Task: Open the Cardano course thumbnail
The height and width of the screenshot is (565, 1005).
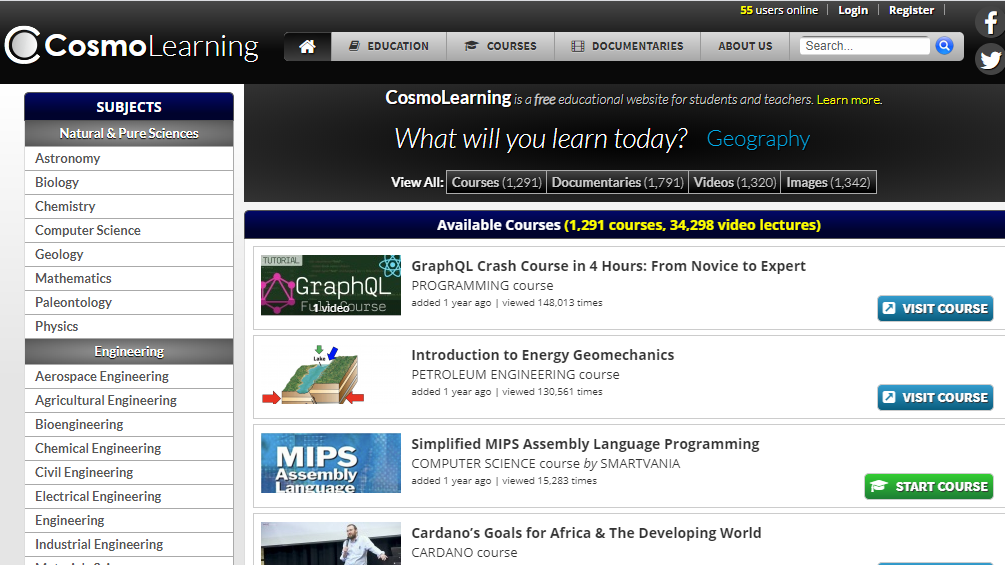Action: [x=331, y=543]
